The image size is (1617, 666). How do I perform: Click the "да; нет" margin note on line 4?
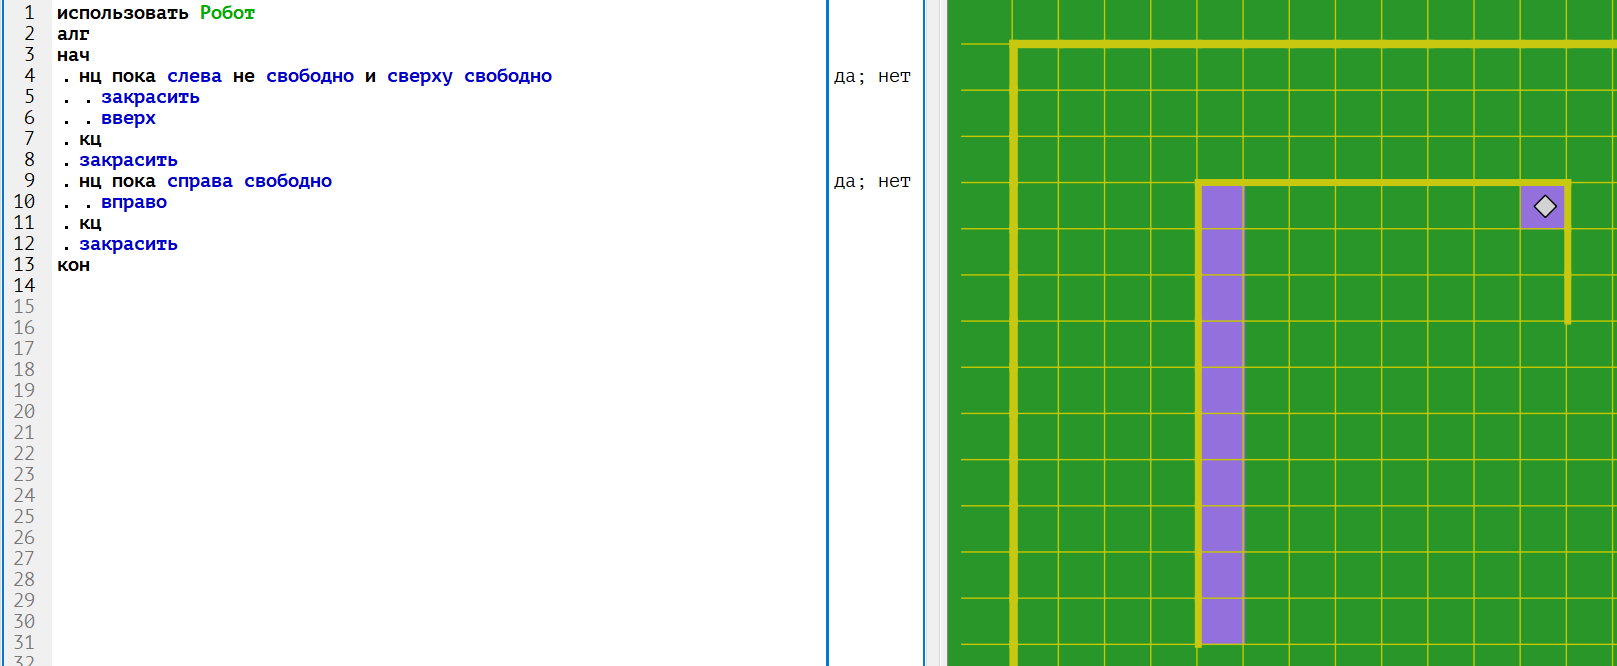pyautogui.click(x=872, y=76)
